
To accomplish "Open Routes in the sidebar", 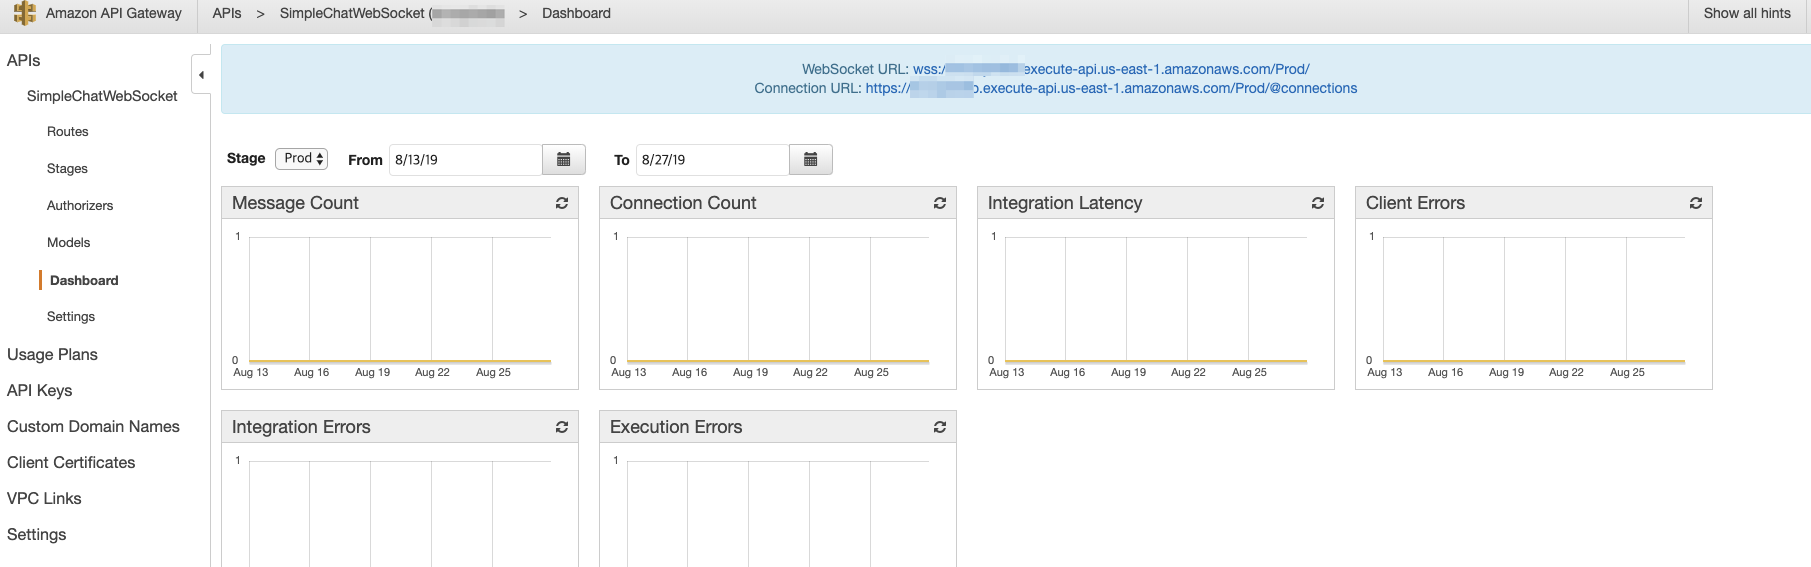I will pos(68,132).
